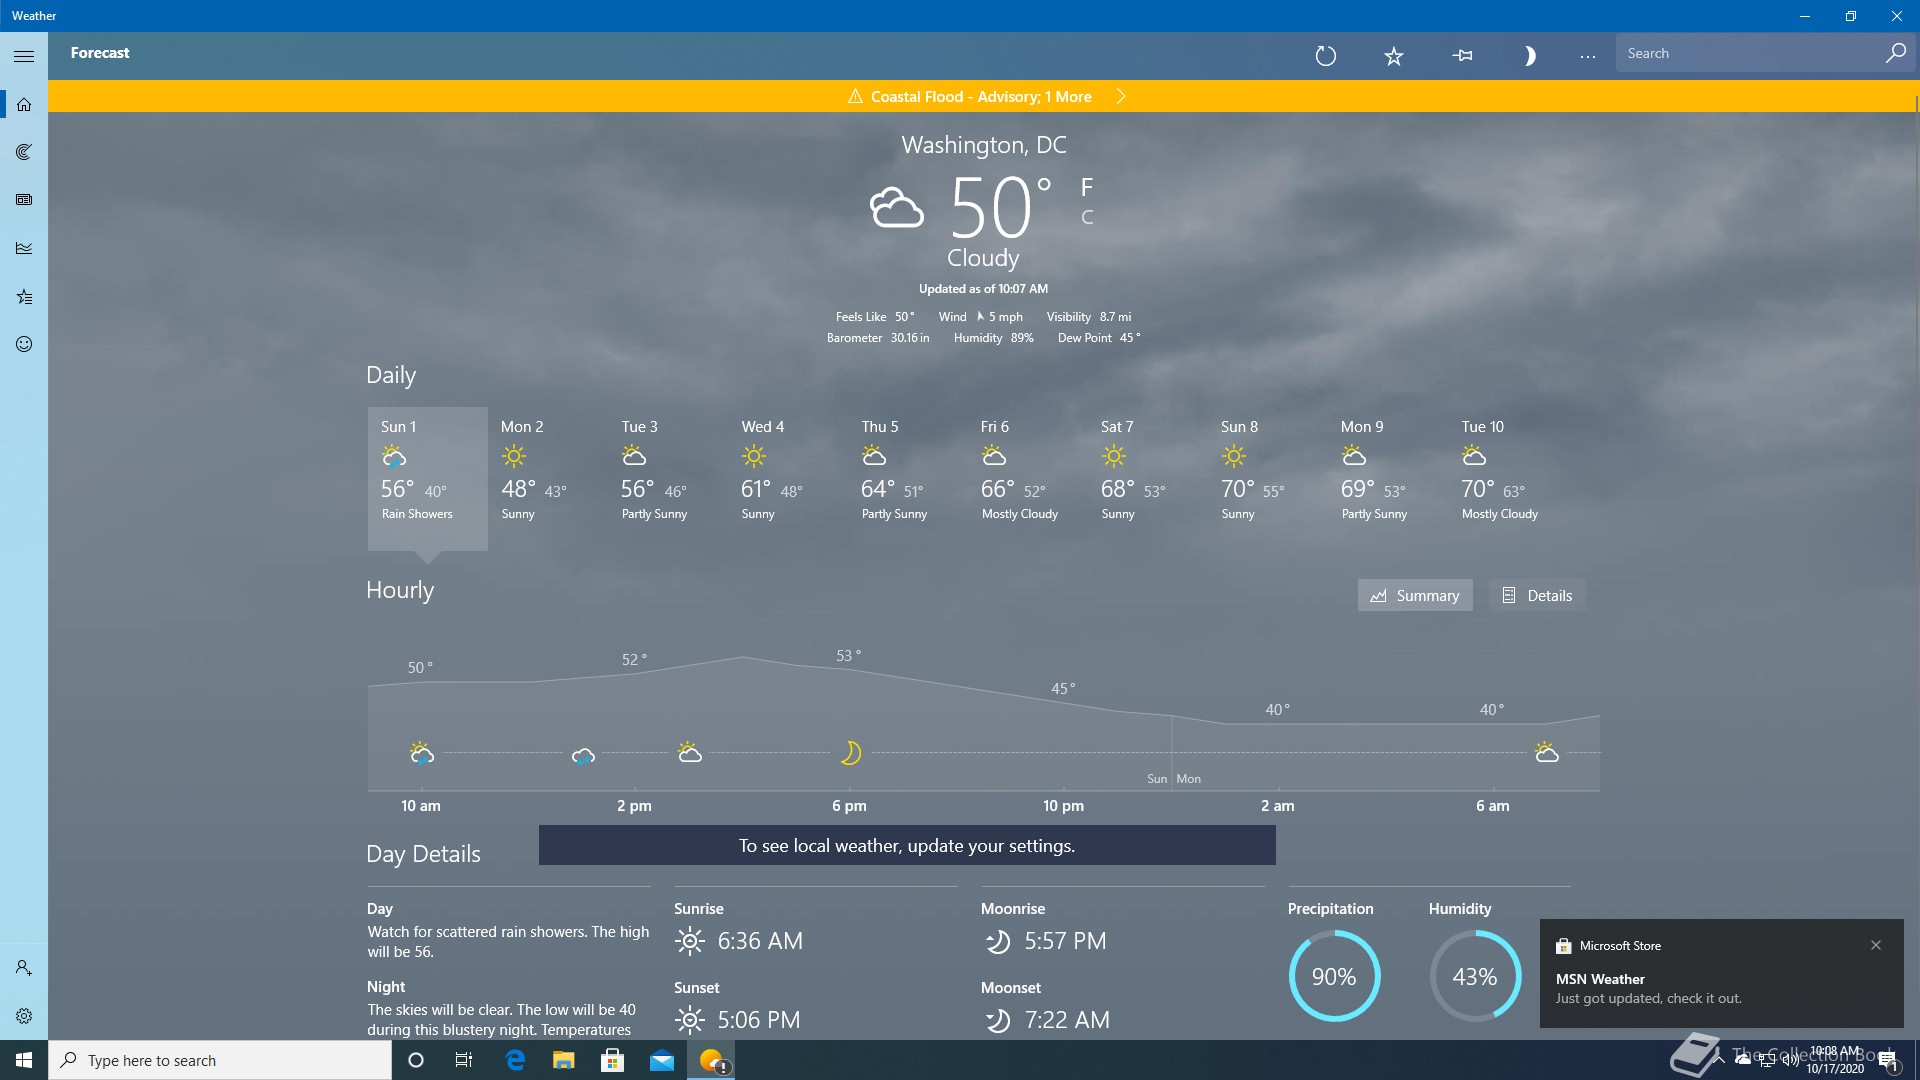Image resolution: width=1920 pixels, height=1080 pixels.
Task: Close the Microsoft Store notification
Action: 1876,945
